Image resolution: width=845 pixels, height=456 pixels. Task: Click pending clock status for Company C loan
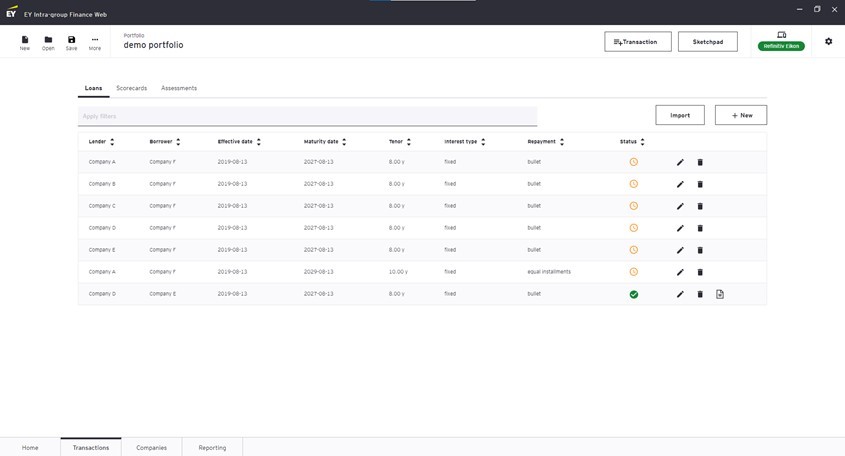(633, 206)
